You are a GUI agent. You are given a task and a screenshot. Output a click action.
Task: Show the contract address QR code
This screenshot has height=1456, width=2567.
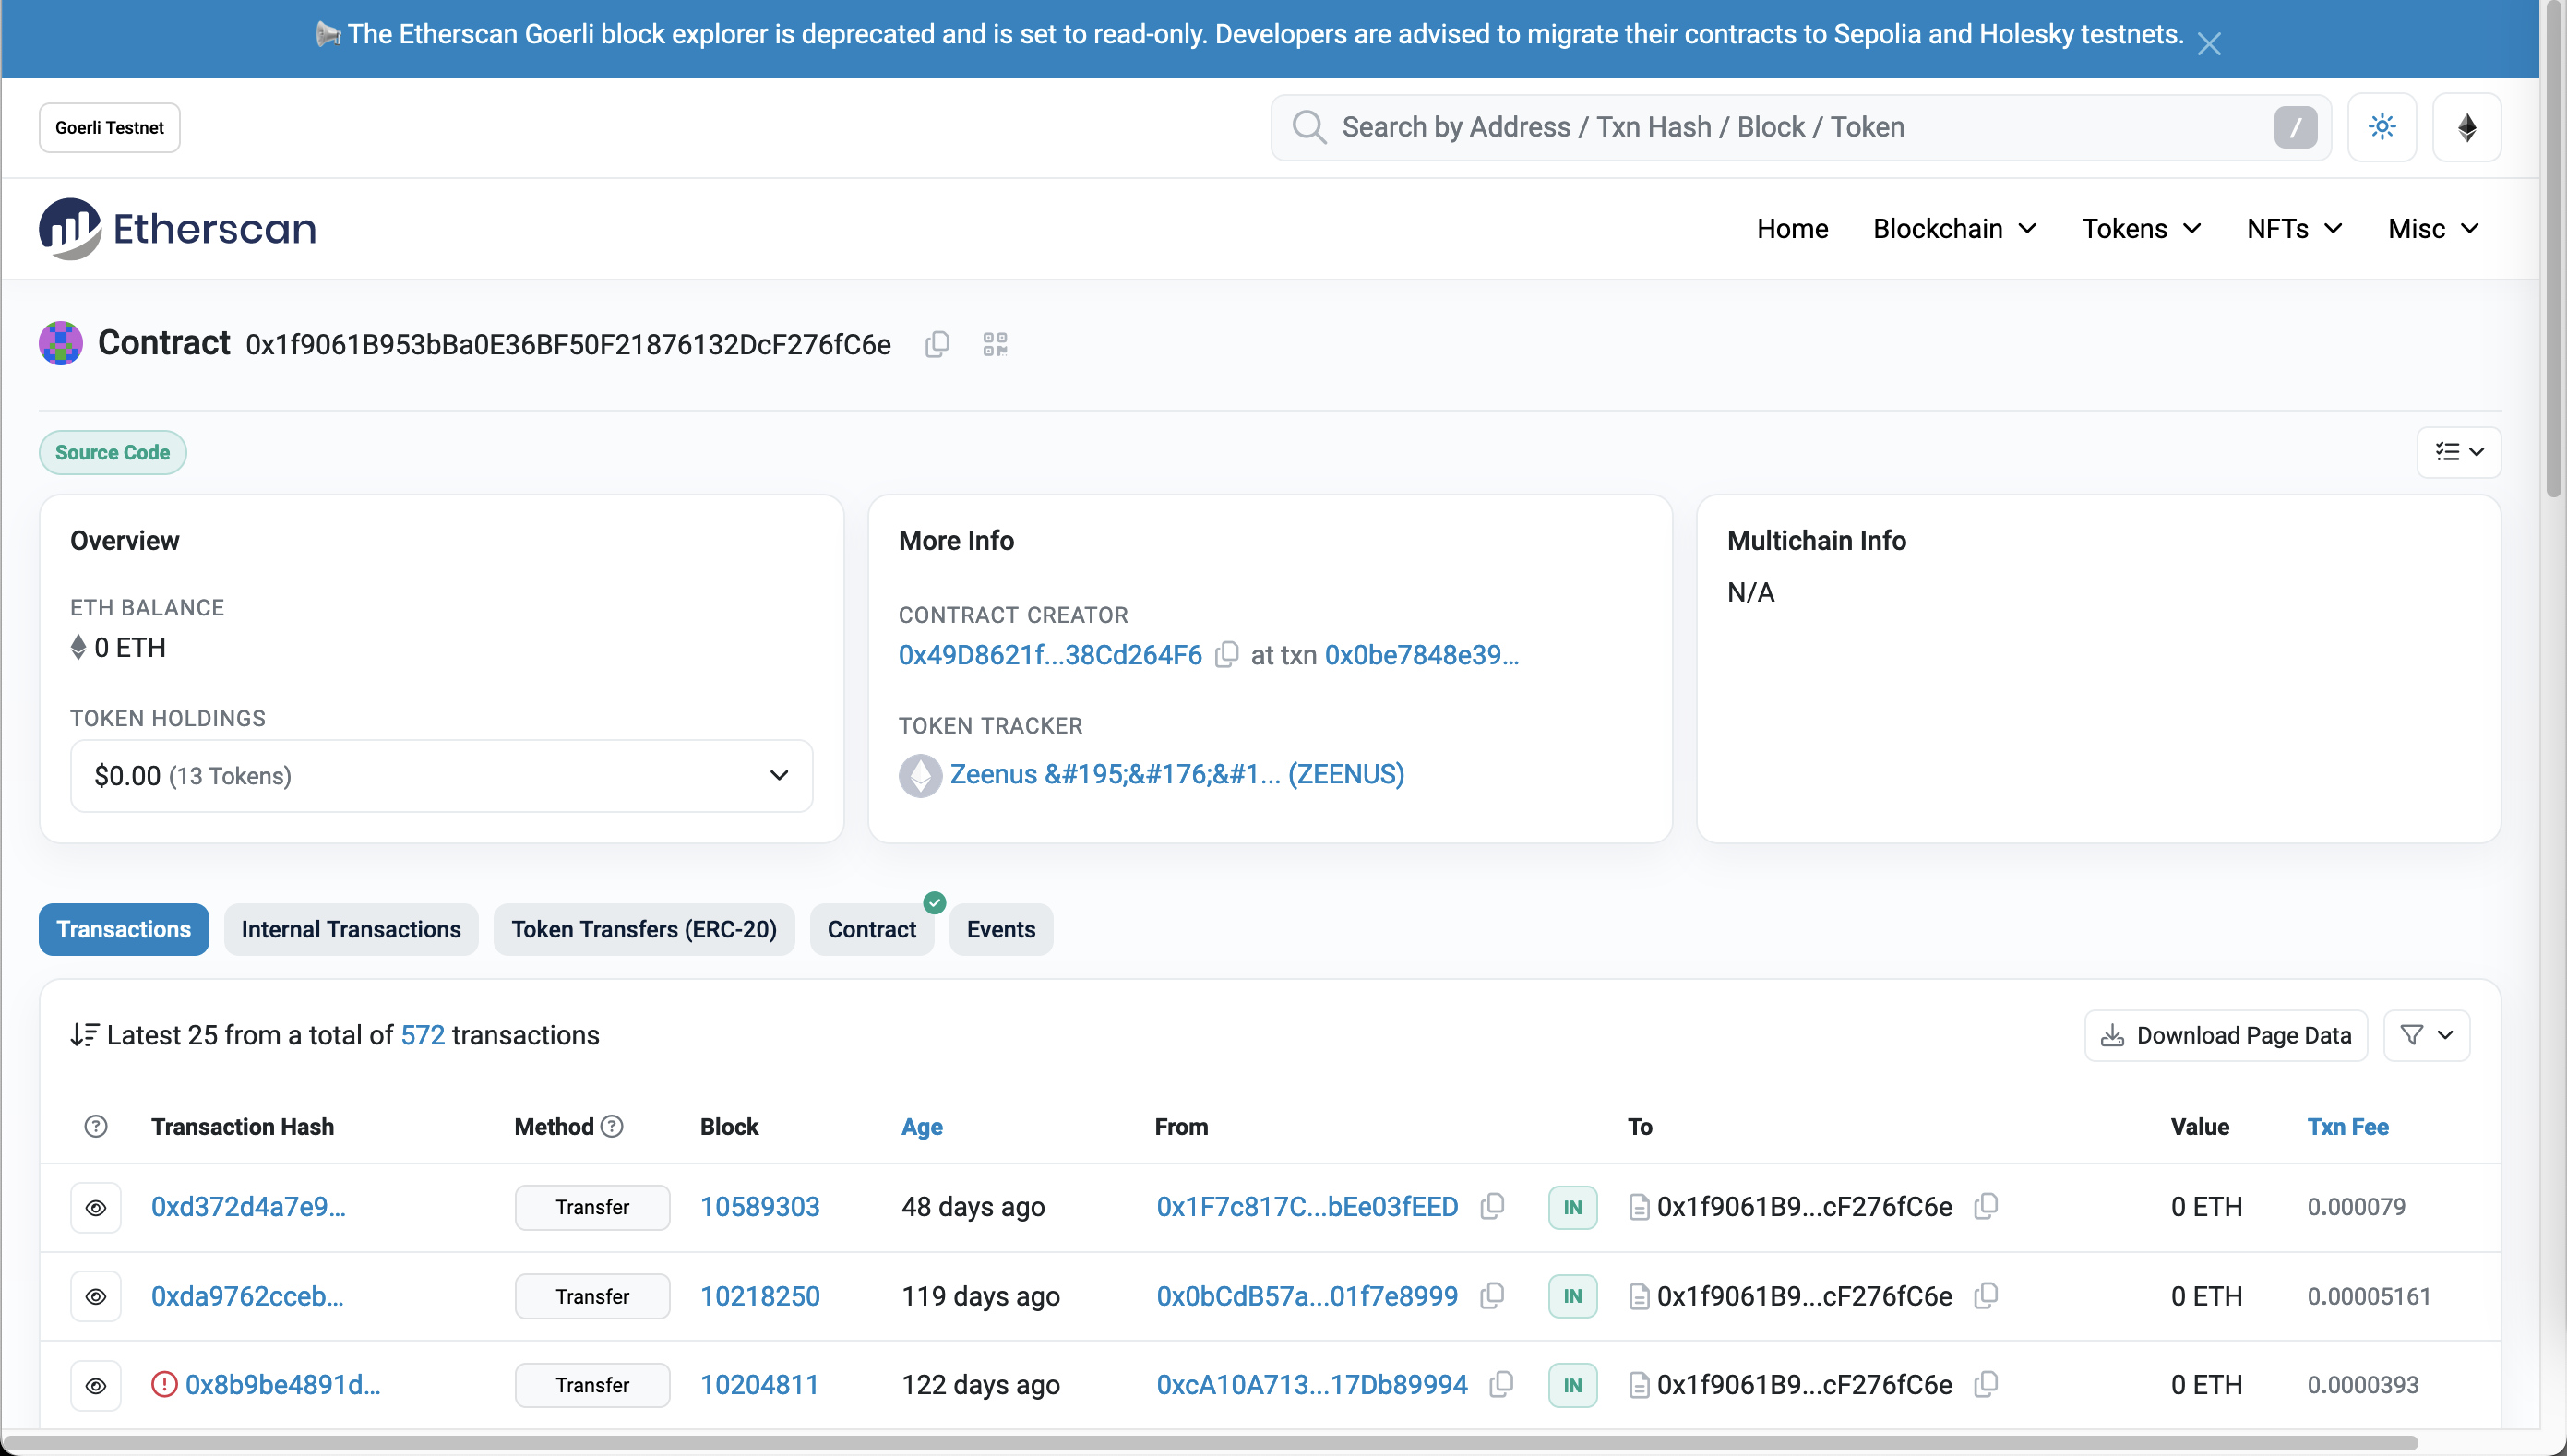tap(994, 344)
